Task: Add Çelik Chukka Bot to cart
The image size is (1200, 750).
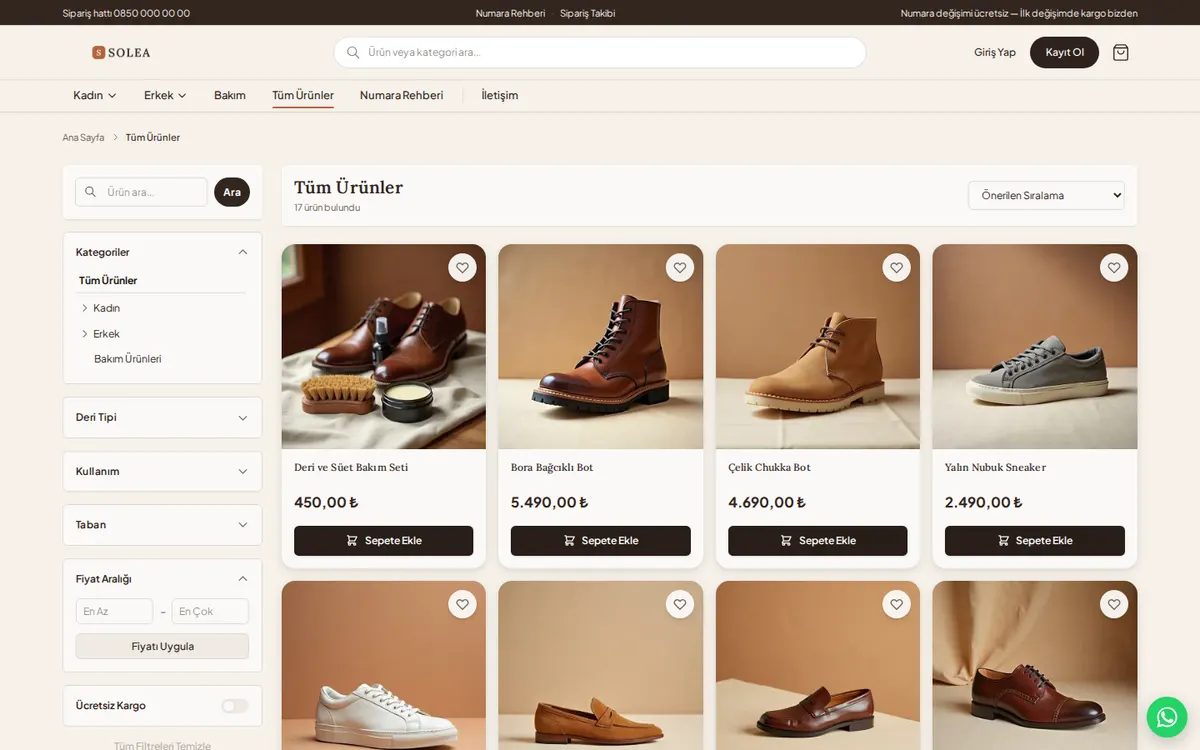Action: coord(818,541)
